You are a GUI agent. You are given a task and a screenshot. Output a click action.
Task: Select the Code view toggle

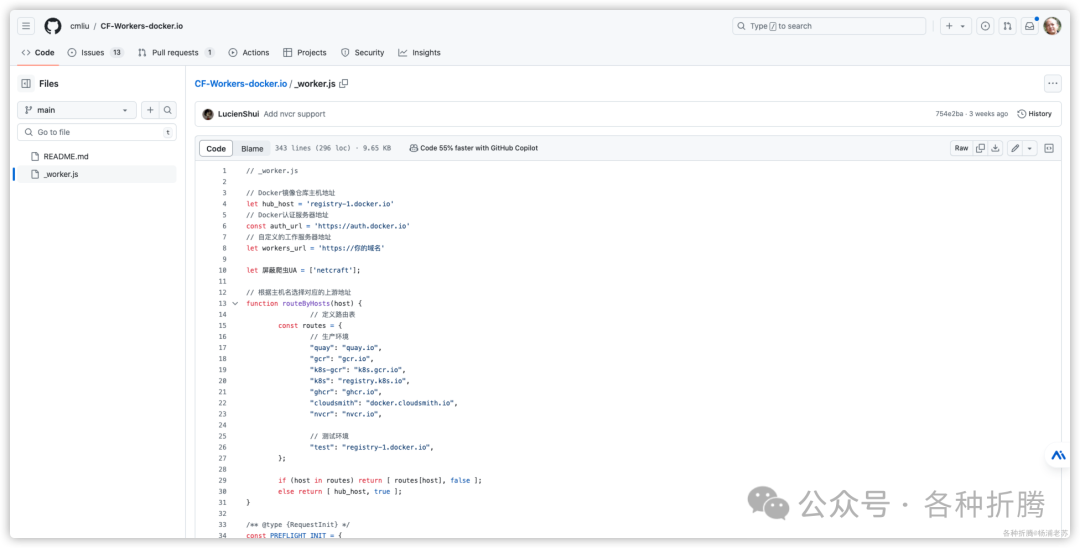pyautogui.click(x=216, y=148)
